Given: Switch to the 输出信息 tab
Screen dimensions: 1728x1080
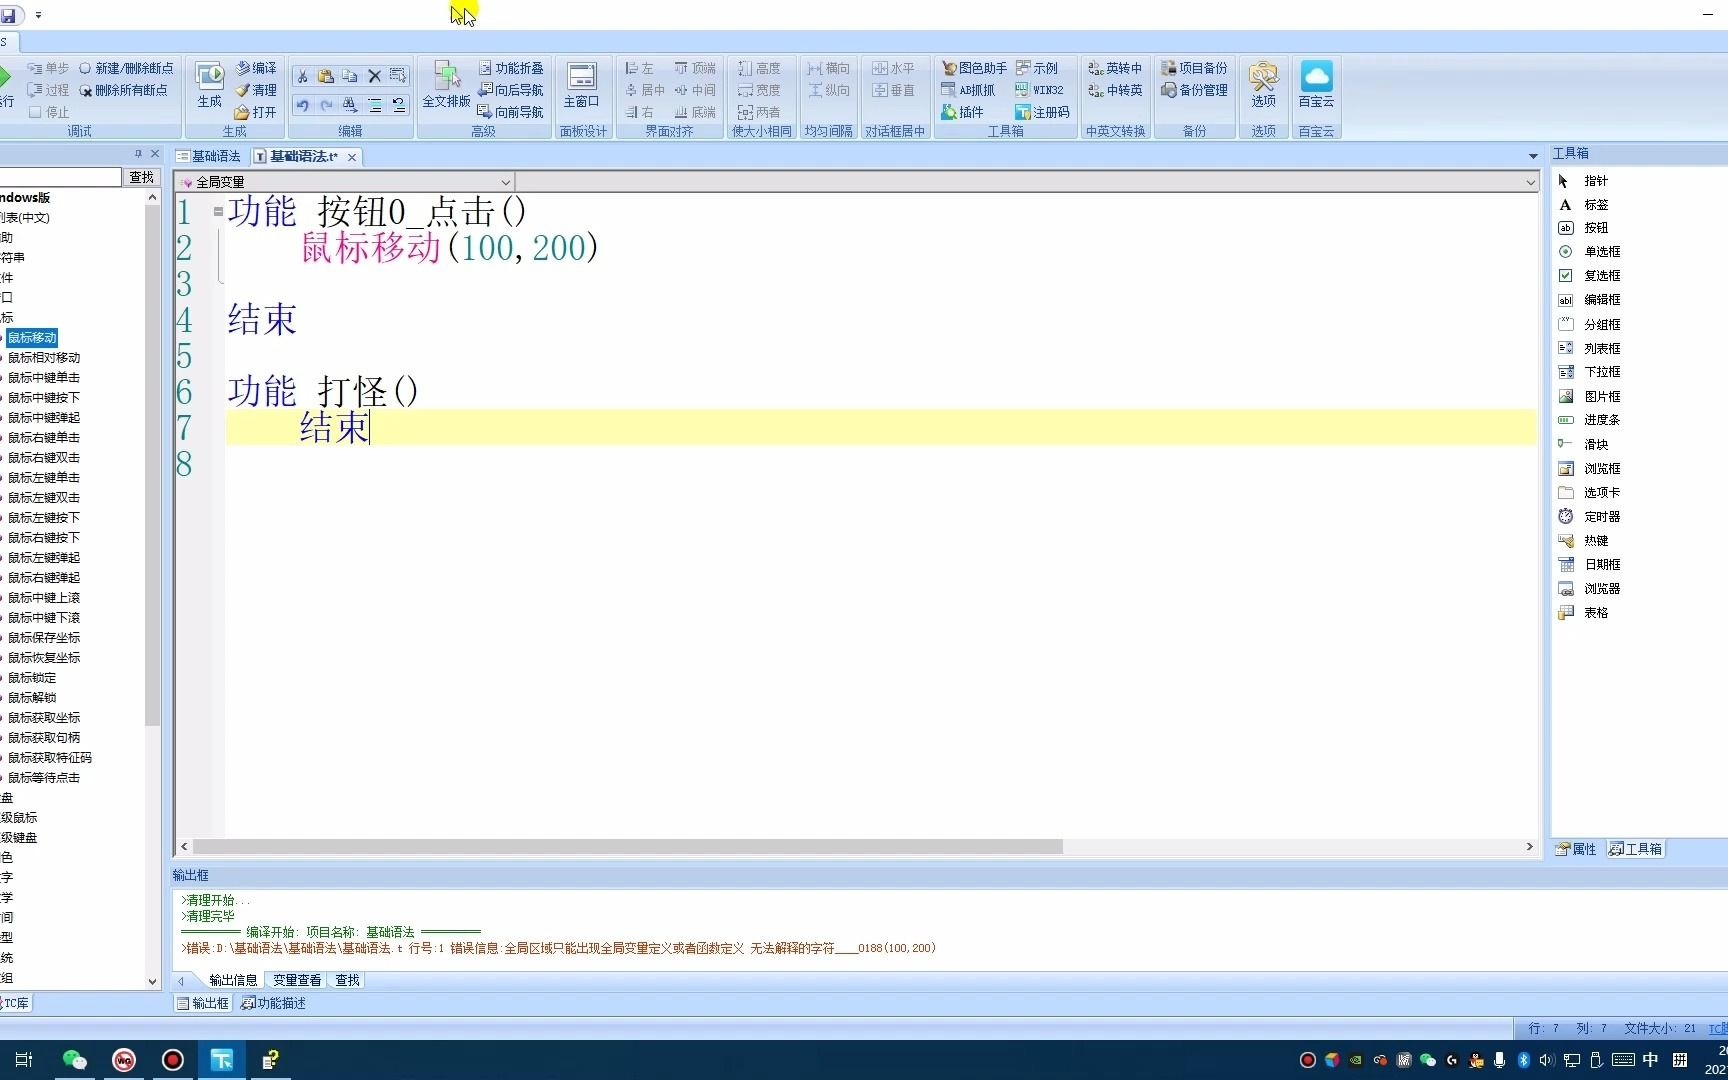Looking at the screenshot, I should pyautogui.click(x=233, y=980).
